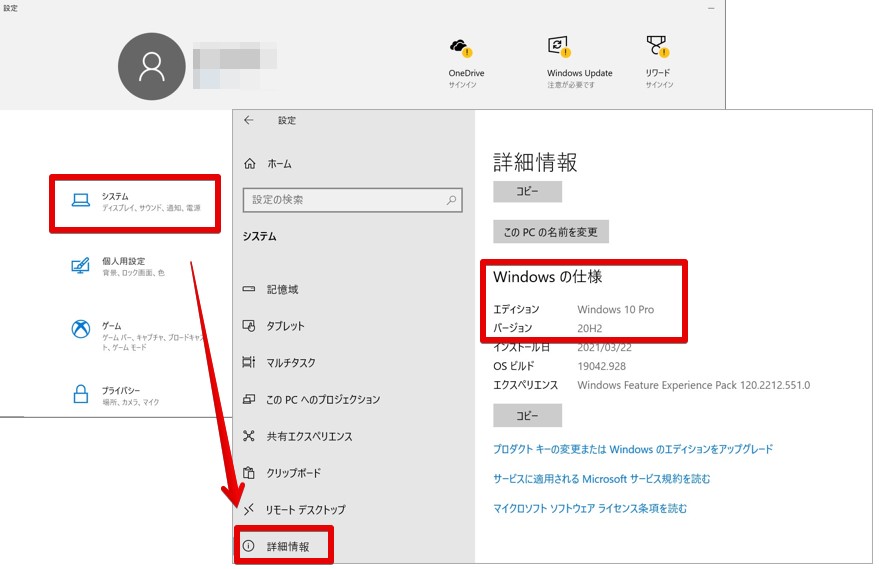879x569 pixels.
Task: Select ホーム in the sidebar
Action: pos(279,164)
